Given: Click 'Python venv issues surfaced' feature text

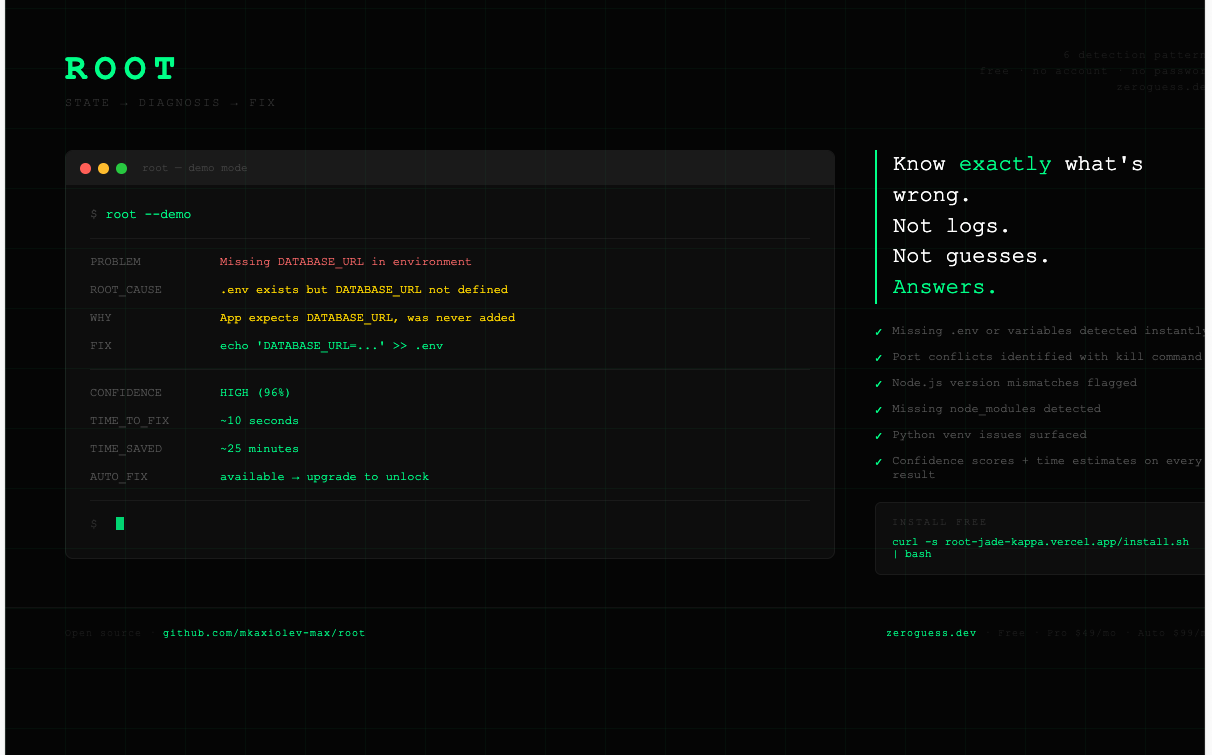Looking at the screenshot, I should 989,435.
